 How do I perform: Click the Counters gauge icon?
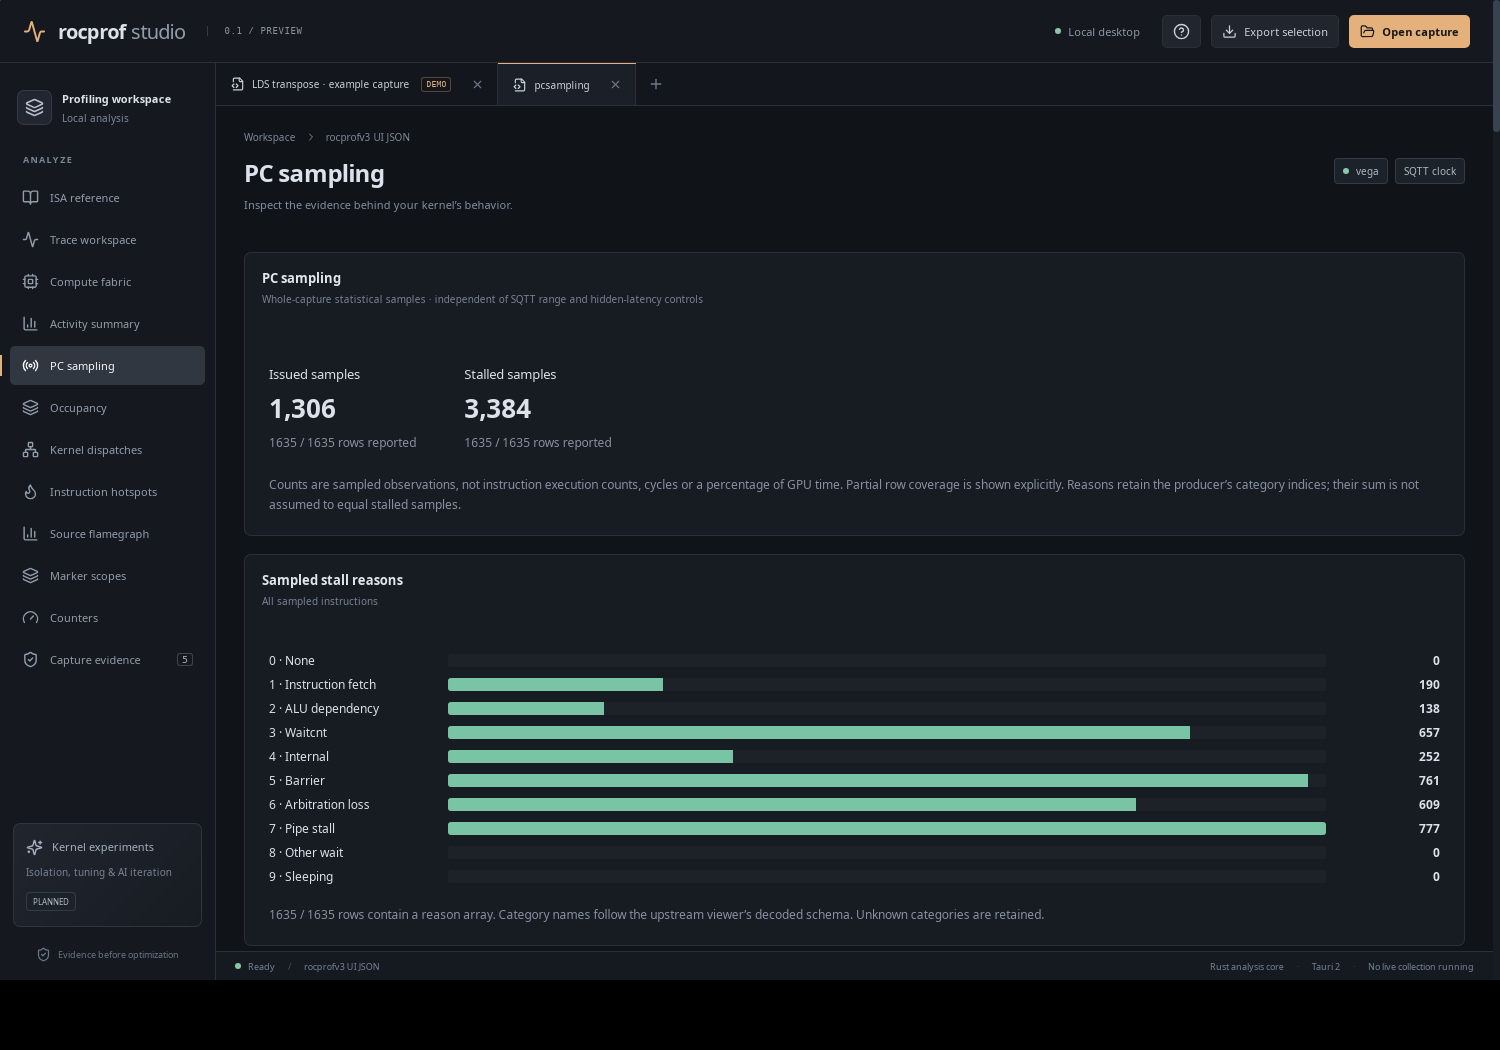coord(31,618)
